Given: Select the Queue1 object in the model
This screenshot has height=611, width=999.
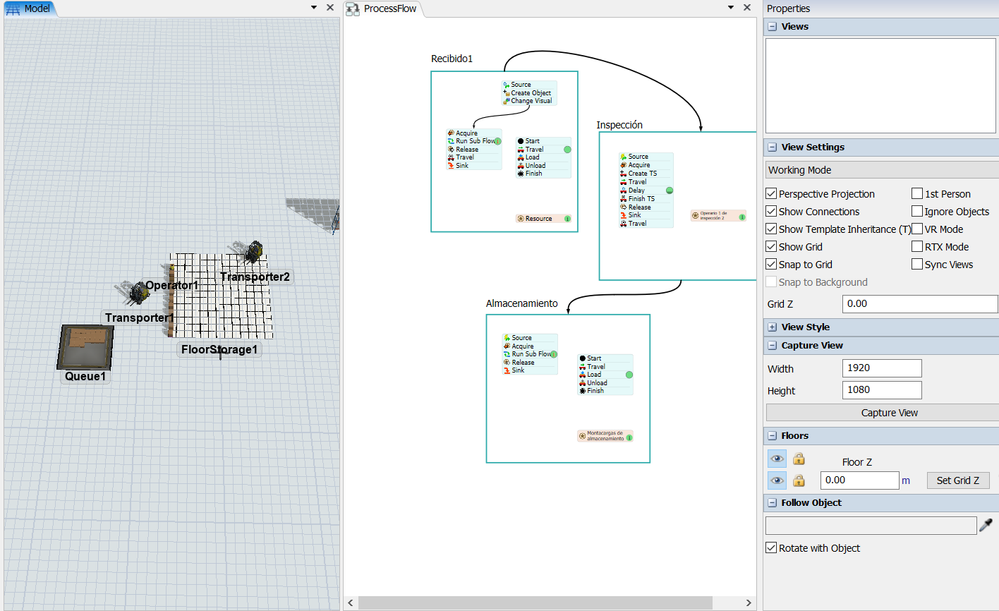Looking at the screenshot, I should point(85,347).
